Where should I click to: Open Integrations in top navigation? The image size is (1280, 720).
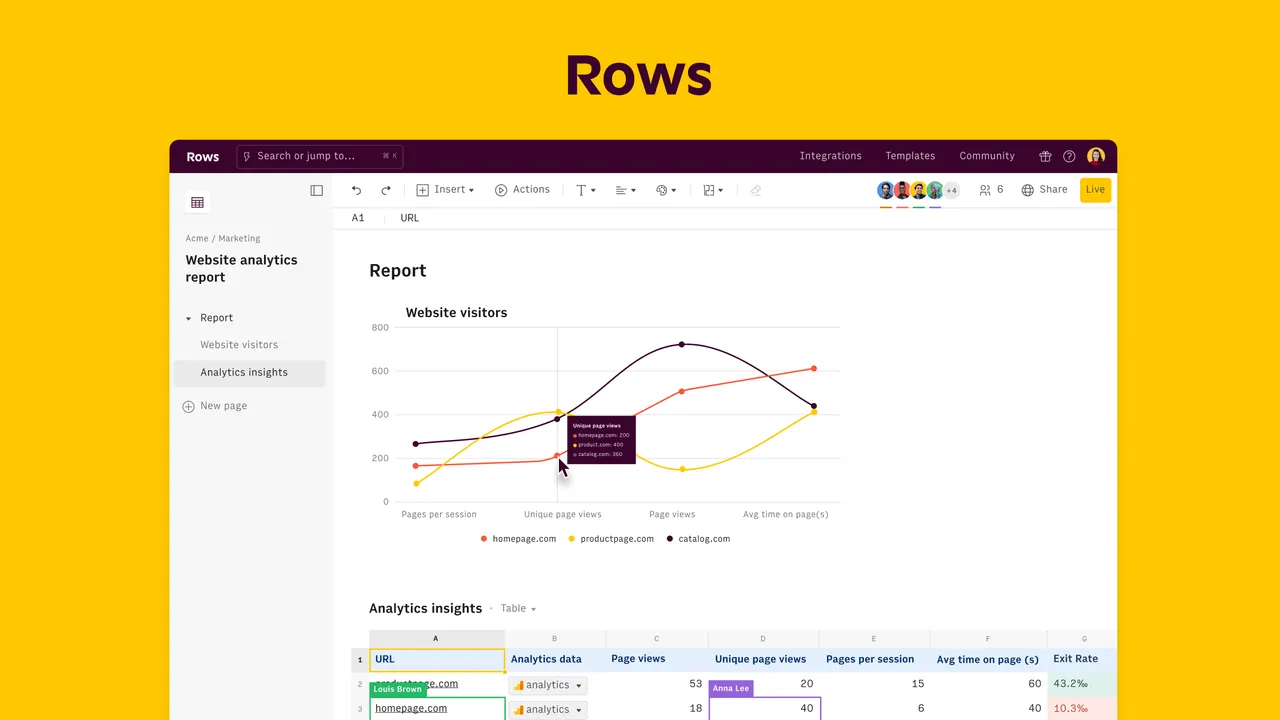[x=830, y=156]
